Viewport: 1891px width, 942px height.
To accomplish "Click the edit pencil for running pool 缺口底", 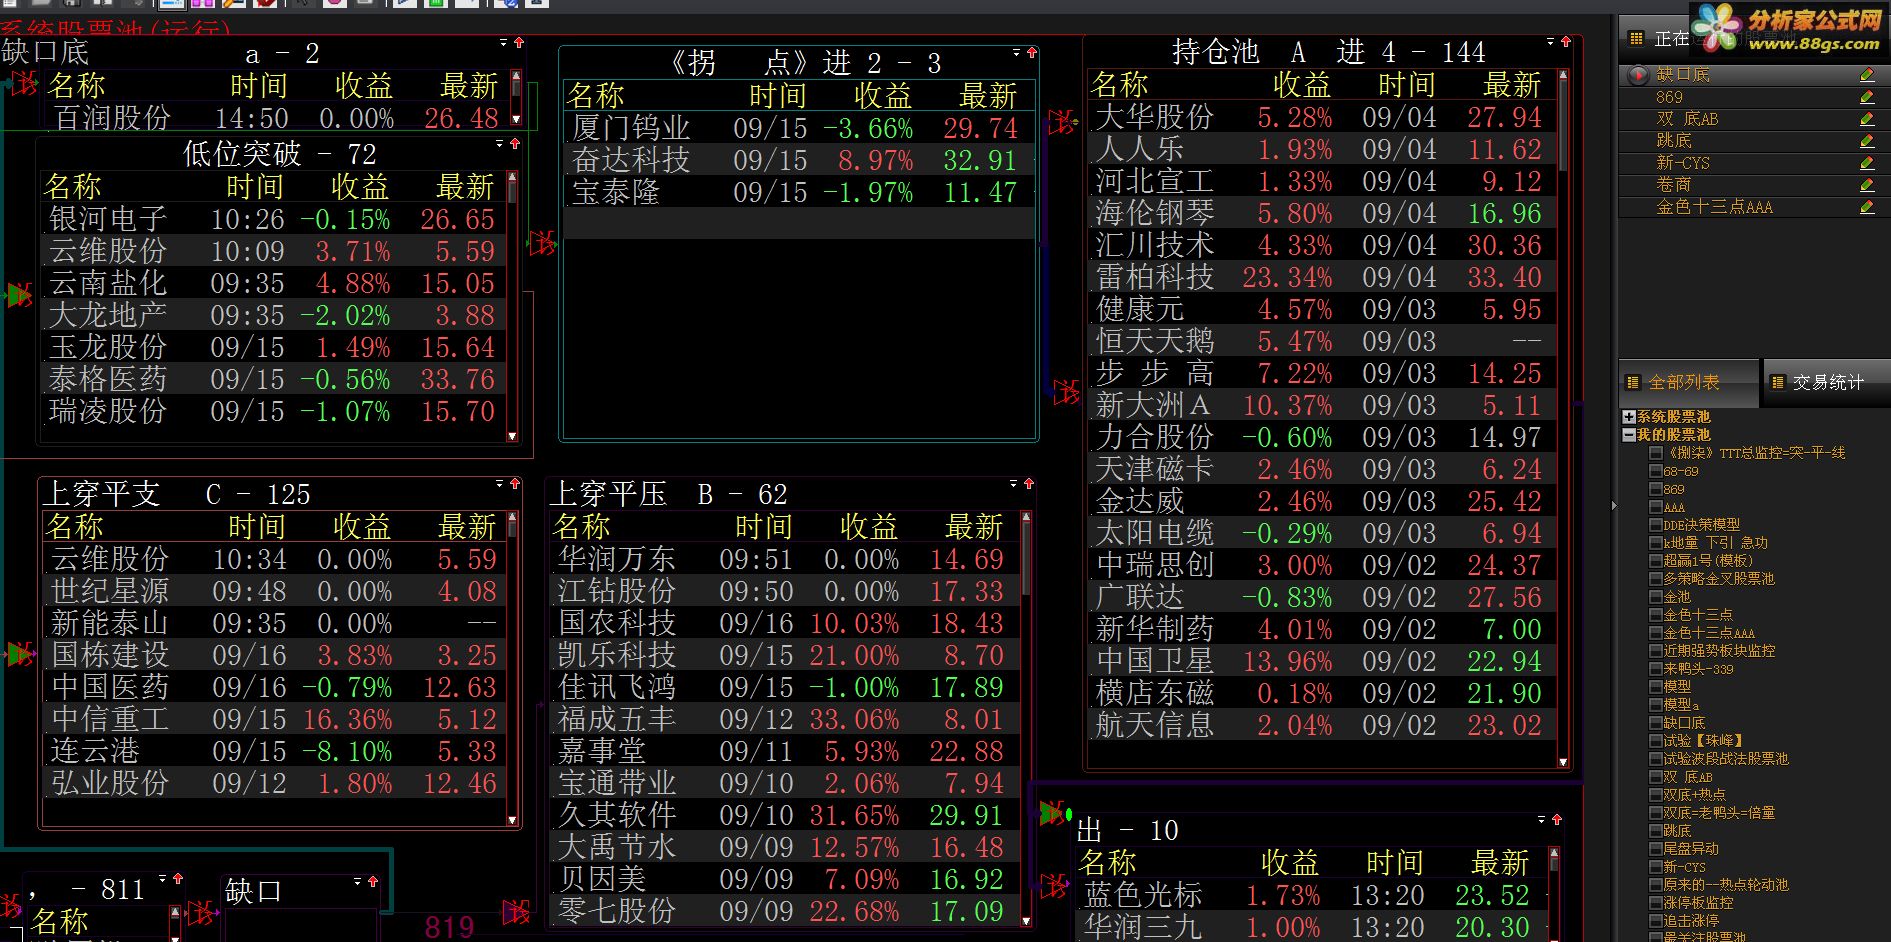I will pyautogui.click(x=1866, y=75).
